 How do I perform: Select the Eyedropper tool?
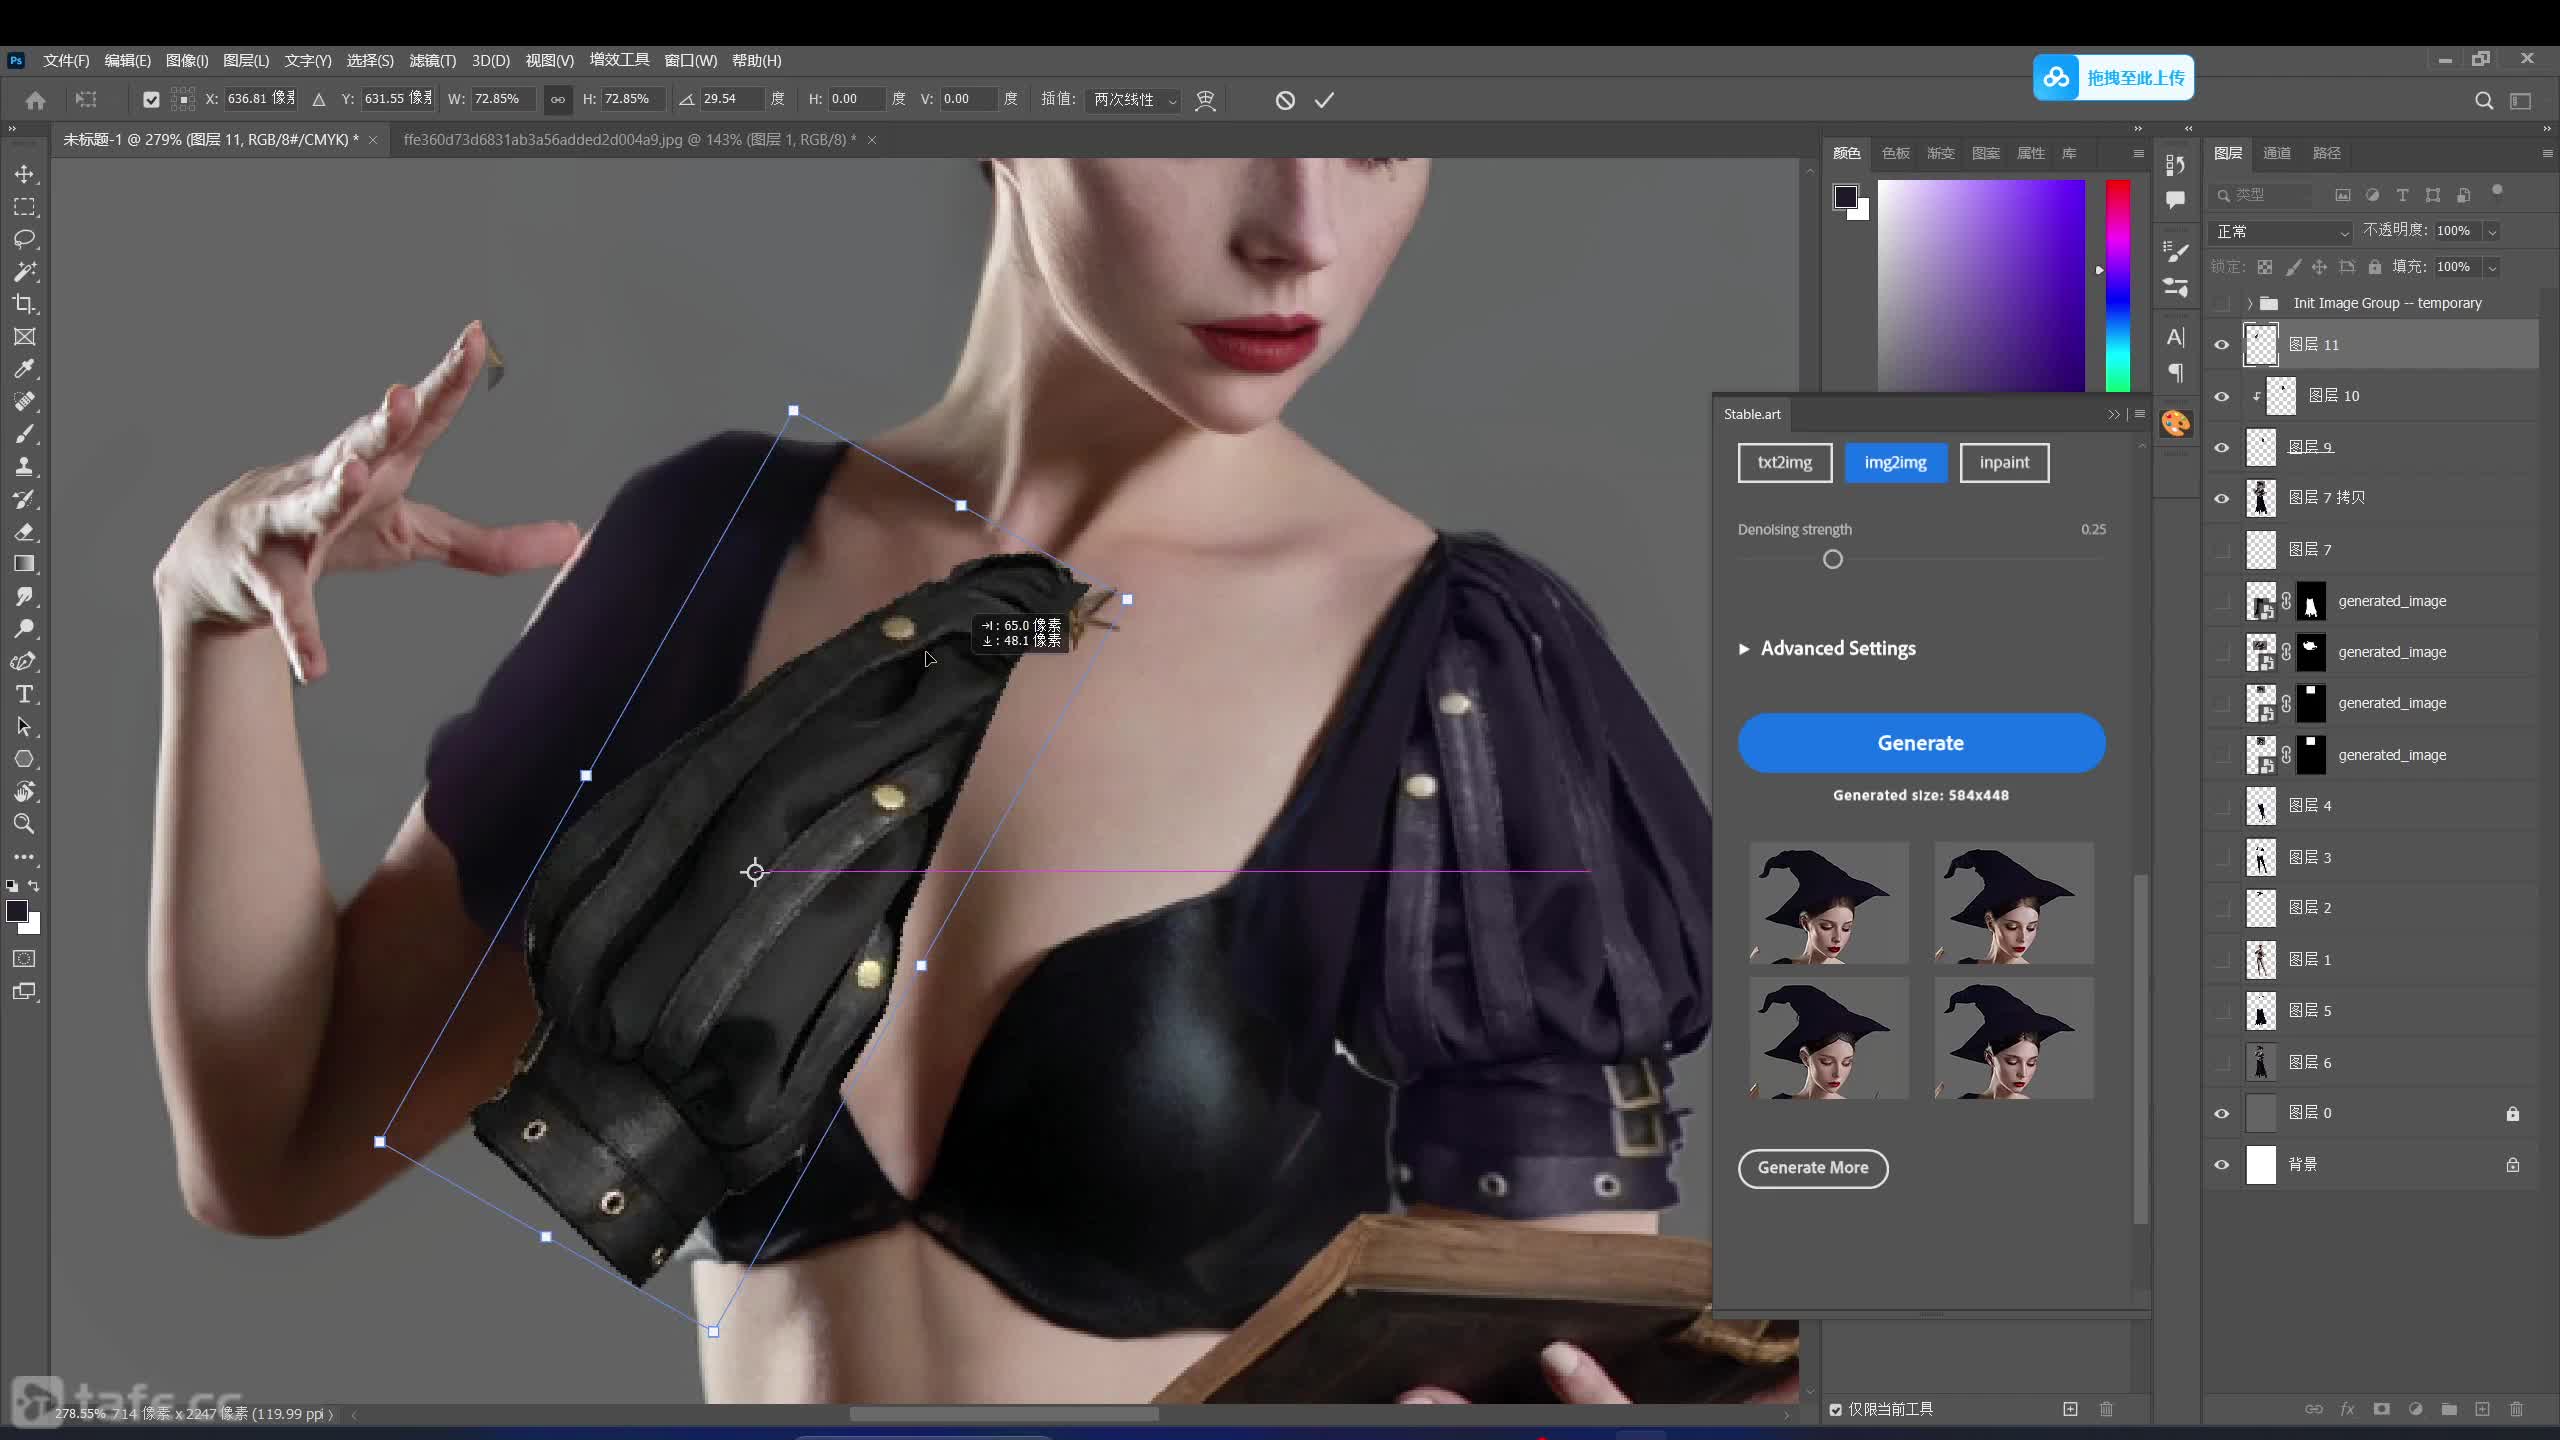tap(24, 369)
